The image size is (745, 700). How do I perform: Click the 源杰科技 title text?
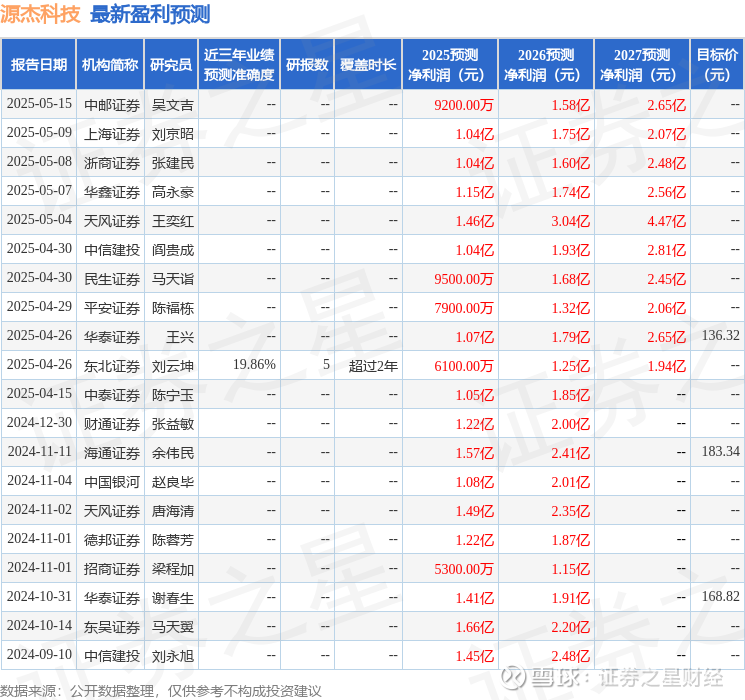pyautogui.click(x=40, y=14)
